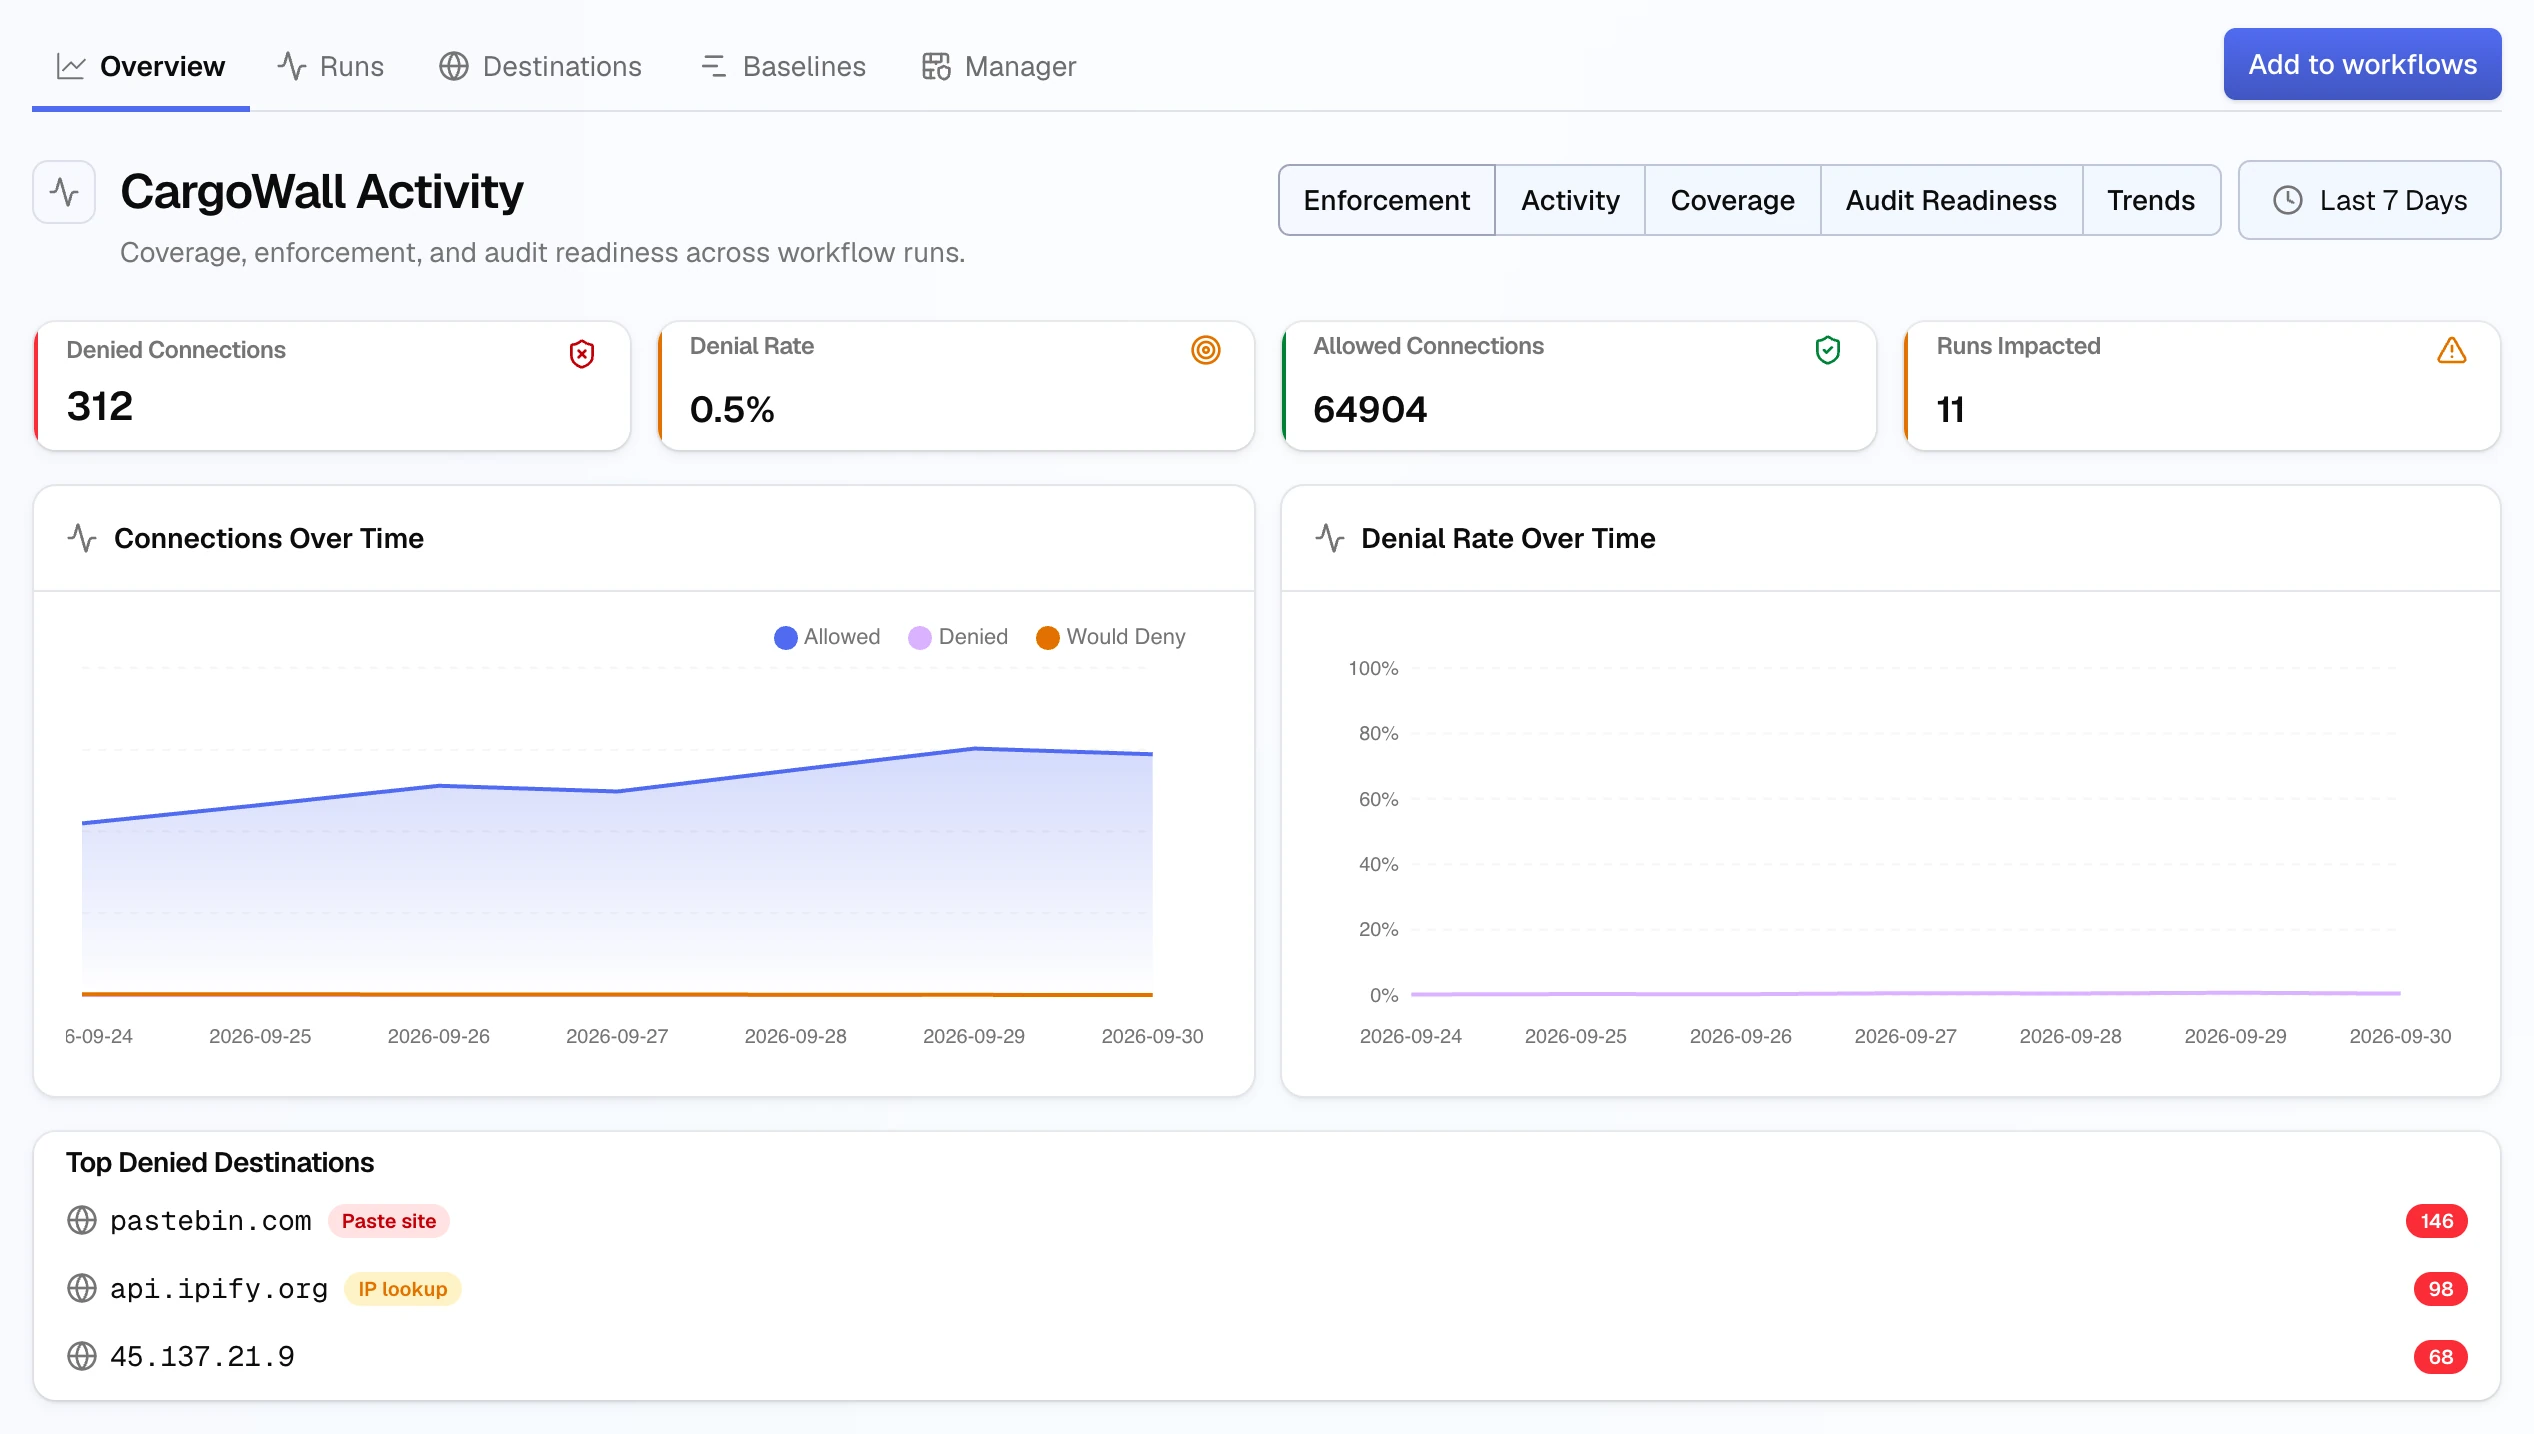This screenshot has height=1434, width=2534.
Task: Switch to the Runs tab
Action: [331, 66]
